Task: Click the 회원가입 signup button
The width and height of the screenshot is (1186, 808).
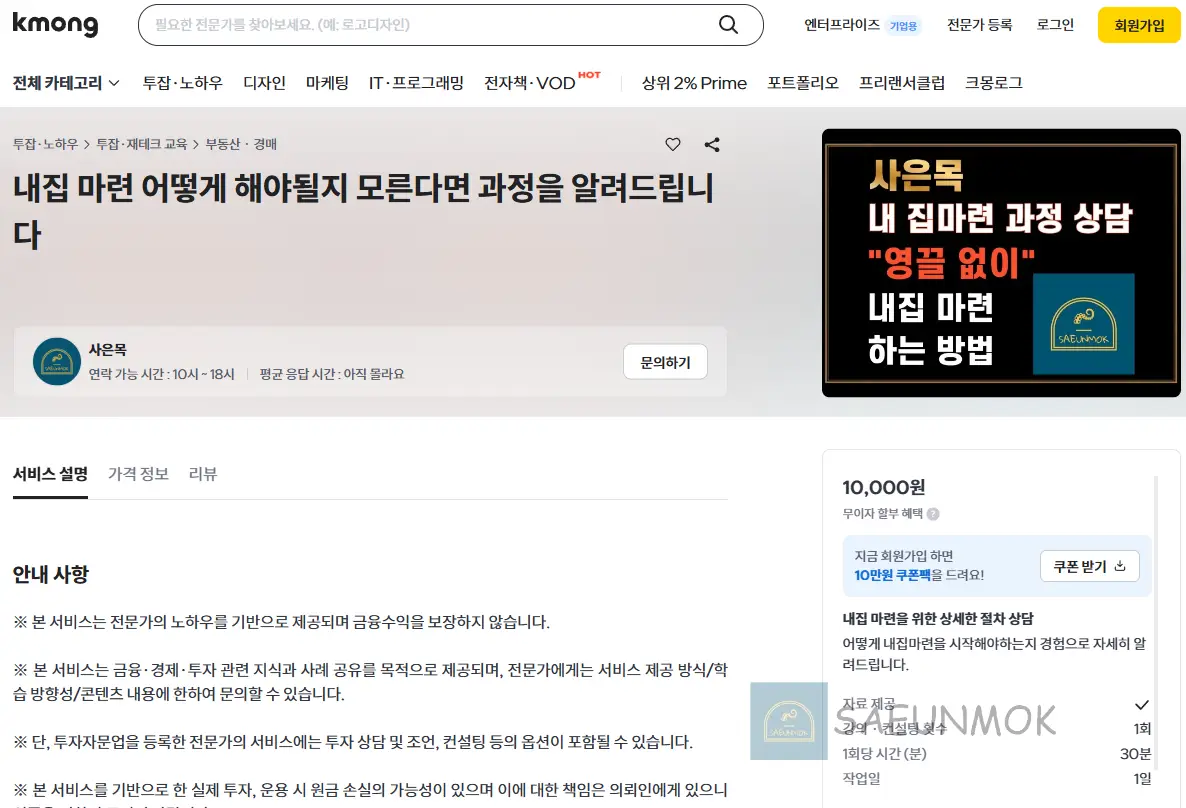Action: pyautogui.click(x=1138, y=24)
